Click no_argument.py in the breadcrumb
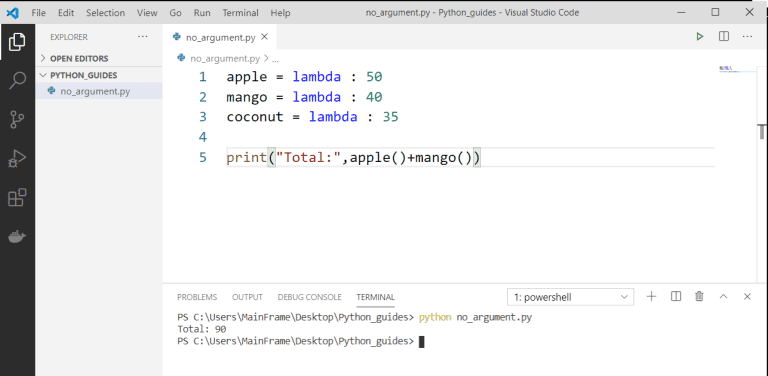Screen dimensions: 768x376 point(225,59)
